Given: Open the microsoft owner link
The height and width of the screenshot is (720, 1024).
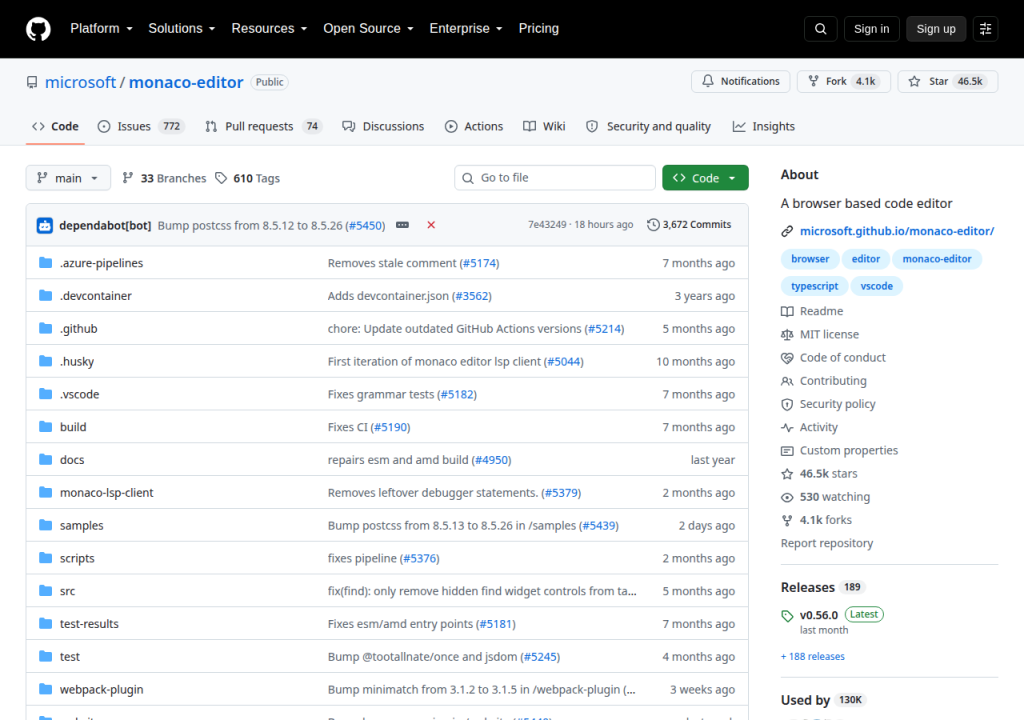Looking at the screenshot, I should pos(80,82).
